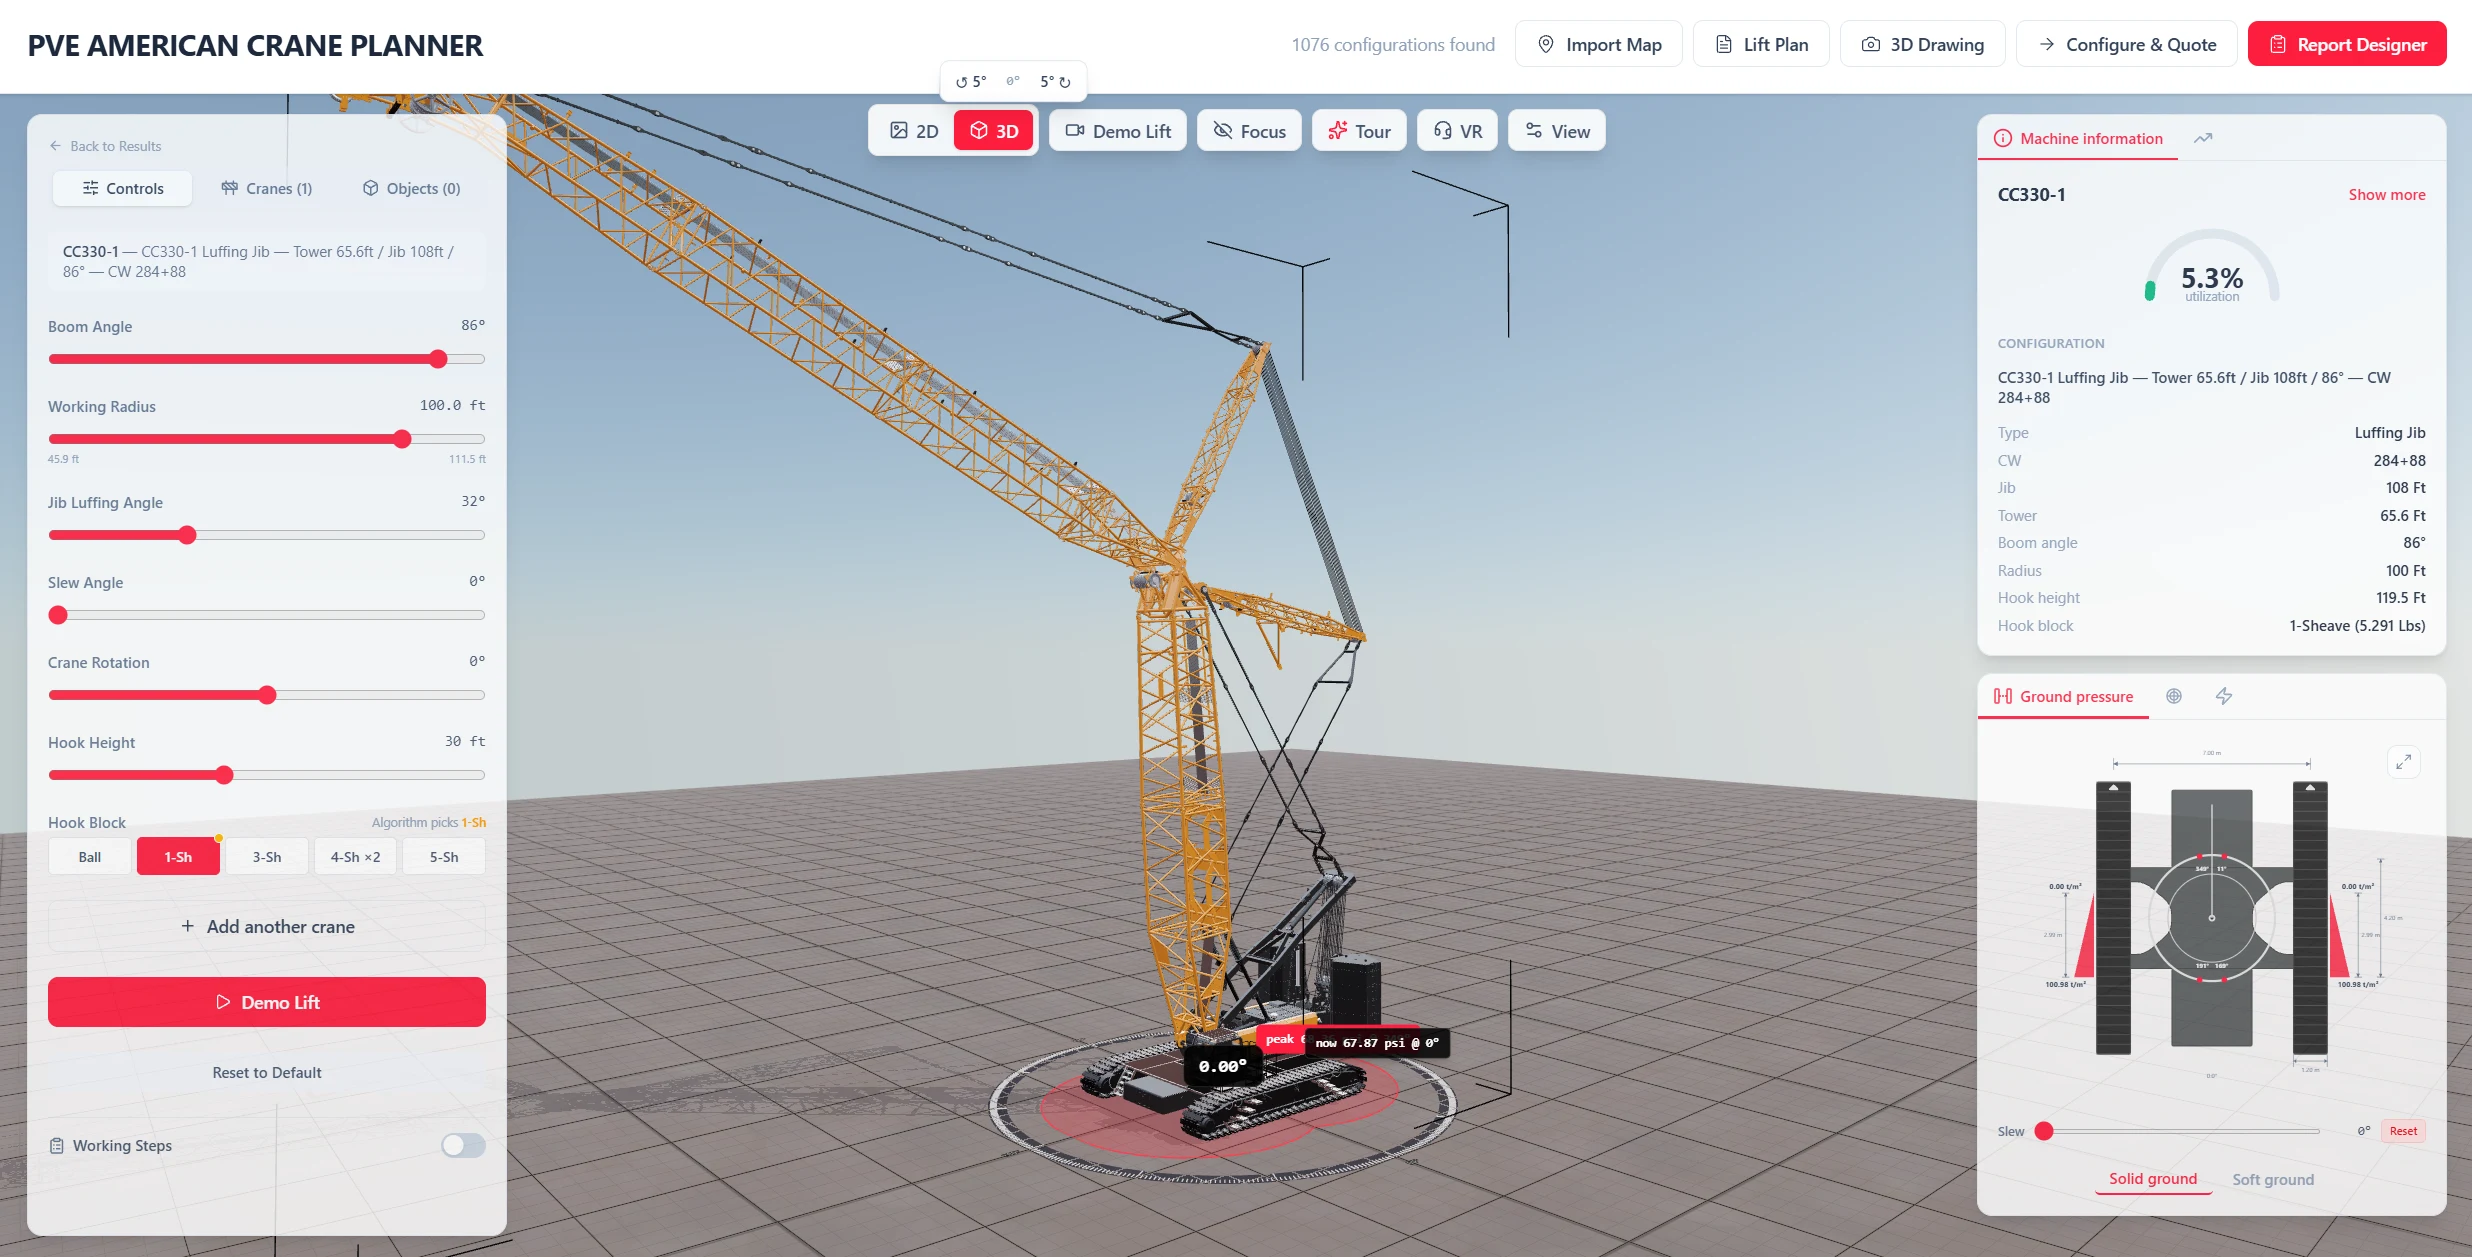
Task: Click the globe icon beside Ground pressure
Action: 2174,696
